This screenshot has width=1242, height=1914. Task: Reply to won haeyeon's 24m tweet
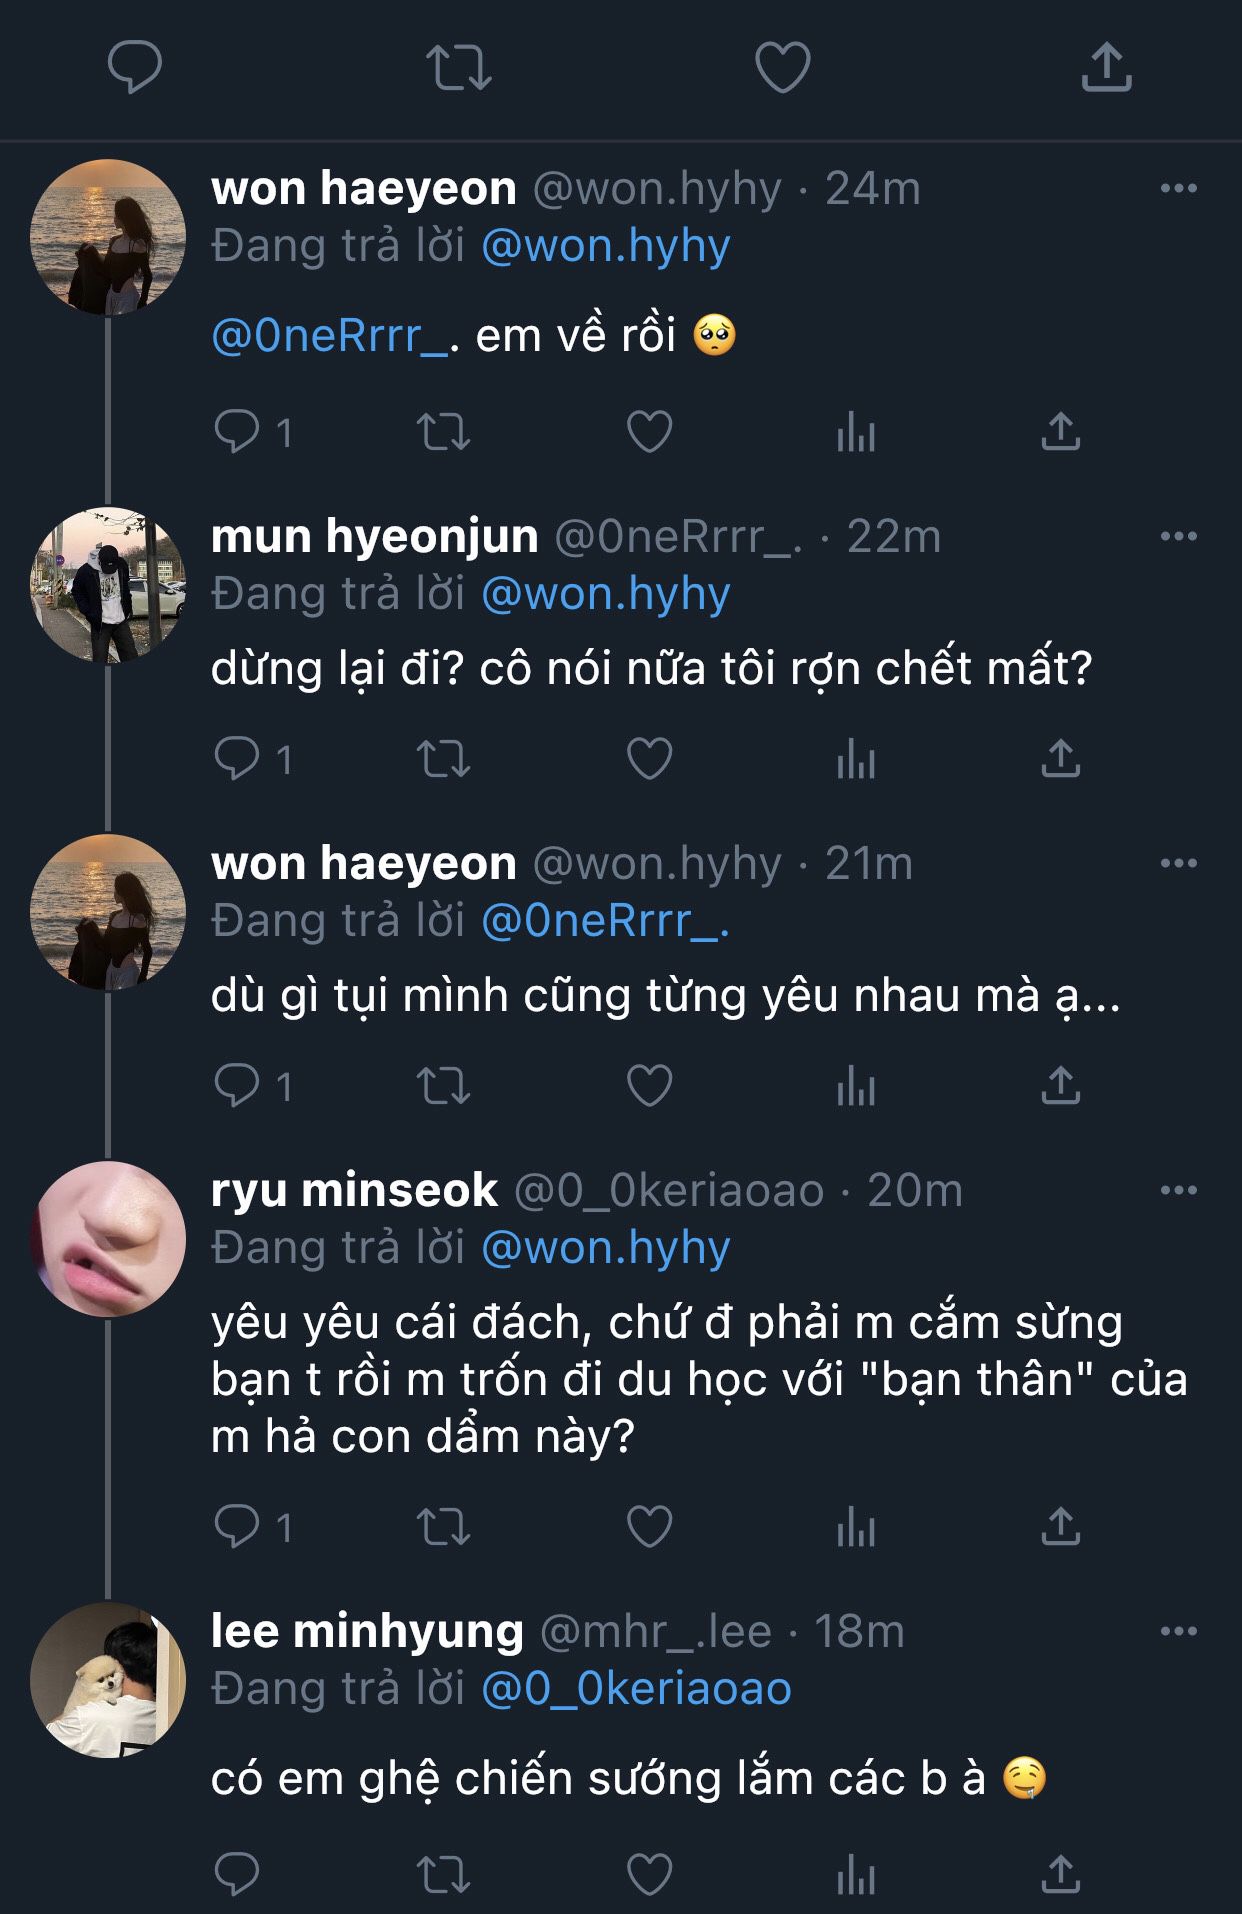(237, 432)
